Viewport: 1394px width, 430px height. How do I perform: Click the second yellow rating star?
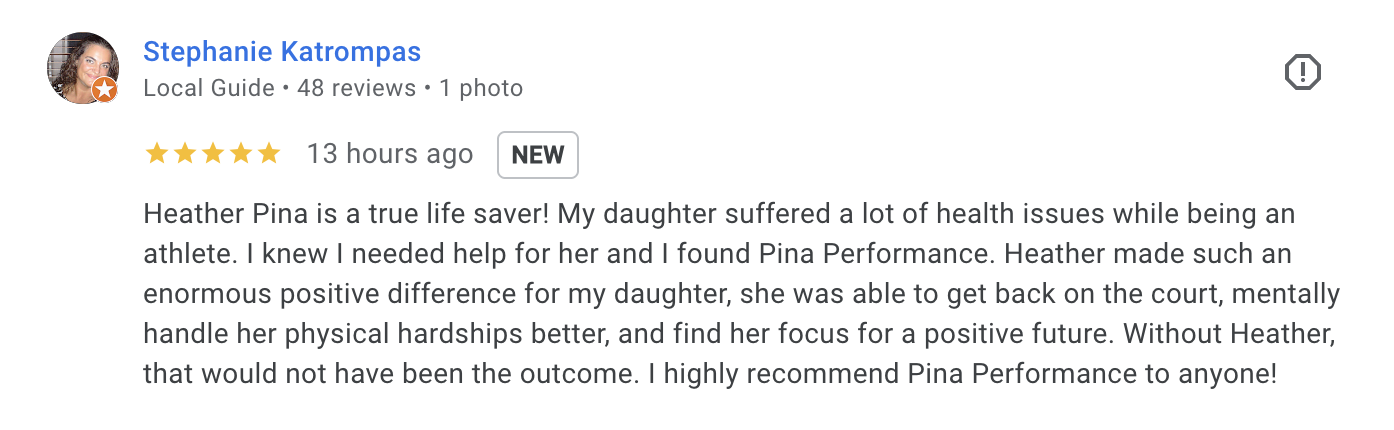click(x=184, y=153)
